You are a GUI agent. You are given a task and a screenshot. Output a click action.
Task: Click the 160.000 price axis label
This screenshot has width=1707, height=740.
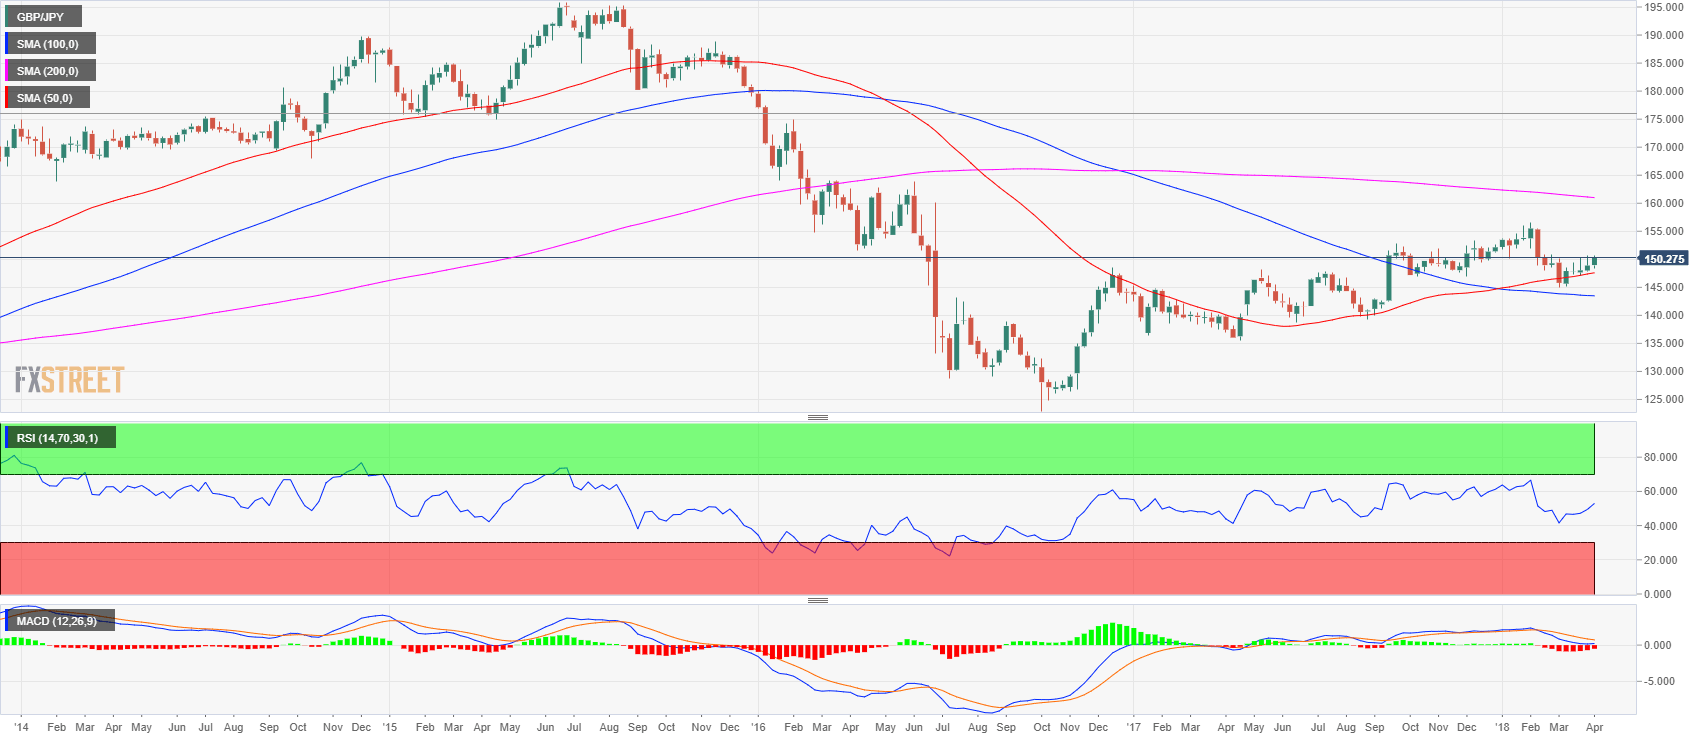click(x=1664, y=203)
